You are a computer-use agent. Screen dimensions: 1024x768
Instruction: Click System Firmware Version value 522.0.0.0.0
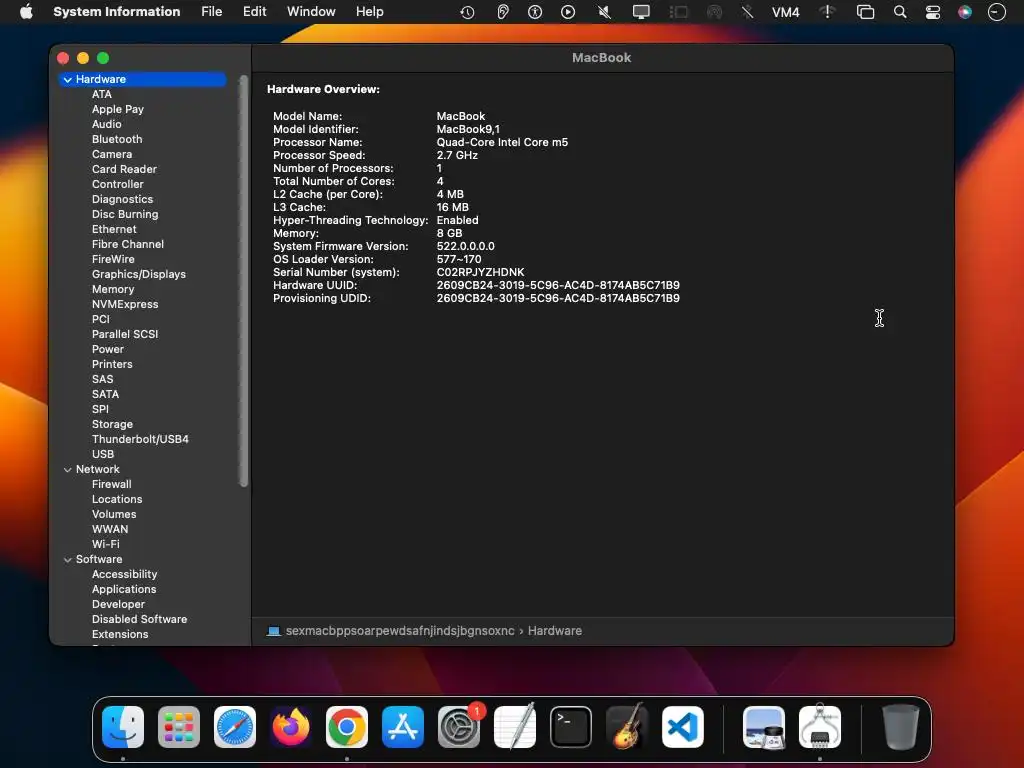[466, 246]
